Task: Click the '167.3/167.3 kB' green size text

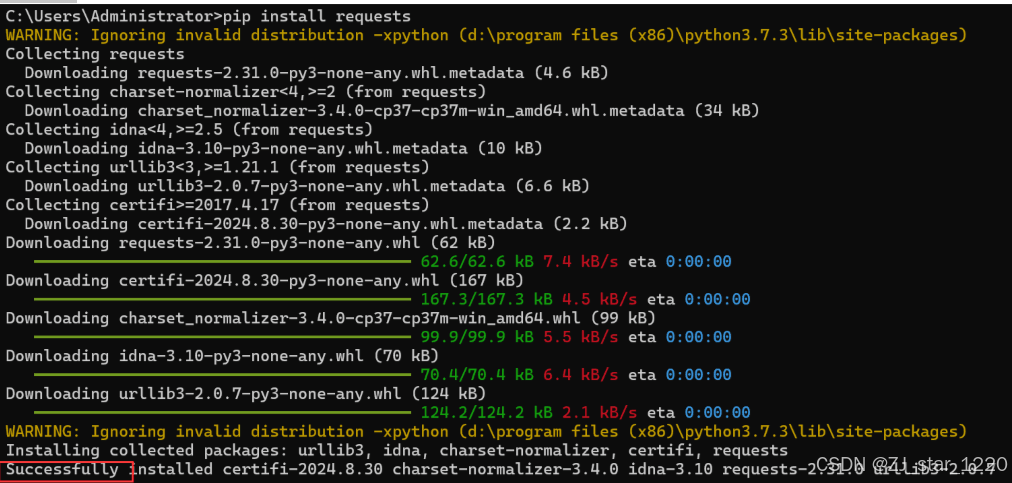Action: 487,300
